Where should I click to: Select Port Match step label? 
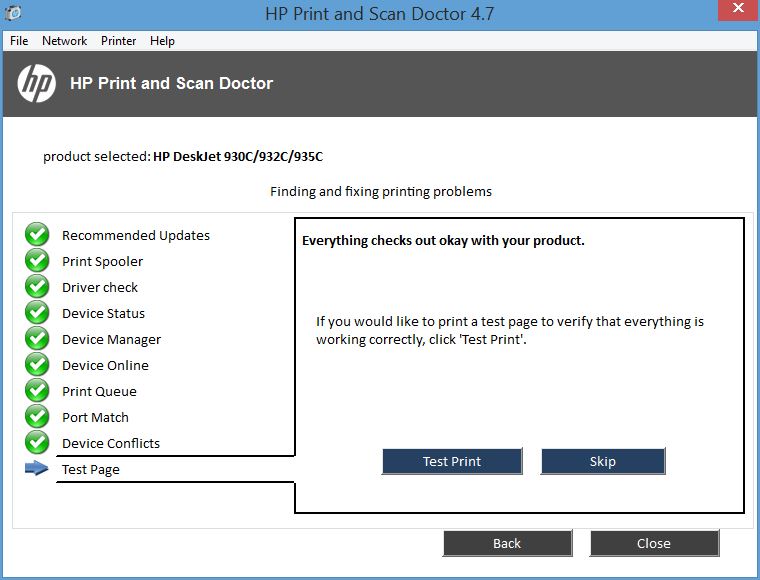pos(95,417)
